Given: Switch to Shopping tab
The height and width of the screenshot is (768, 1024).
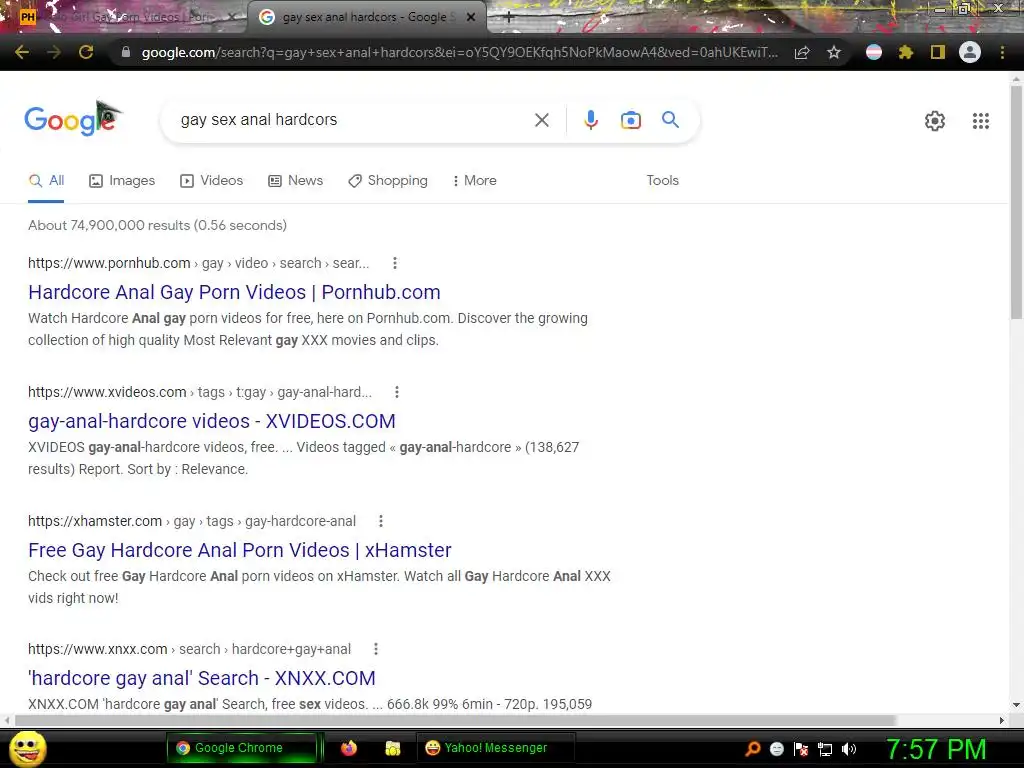Looking at the screenshot, I should pos(388,181).
